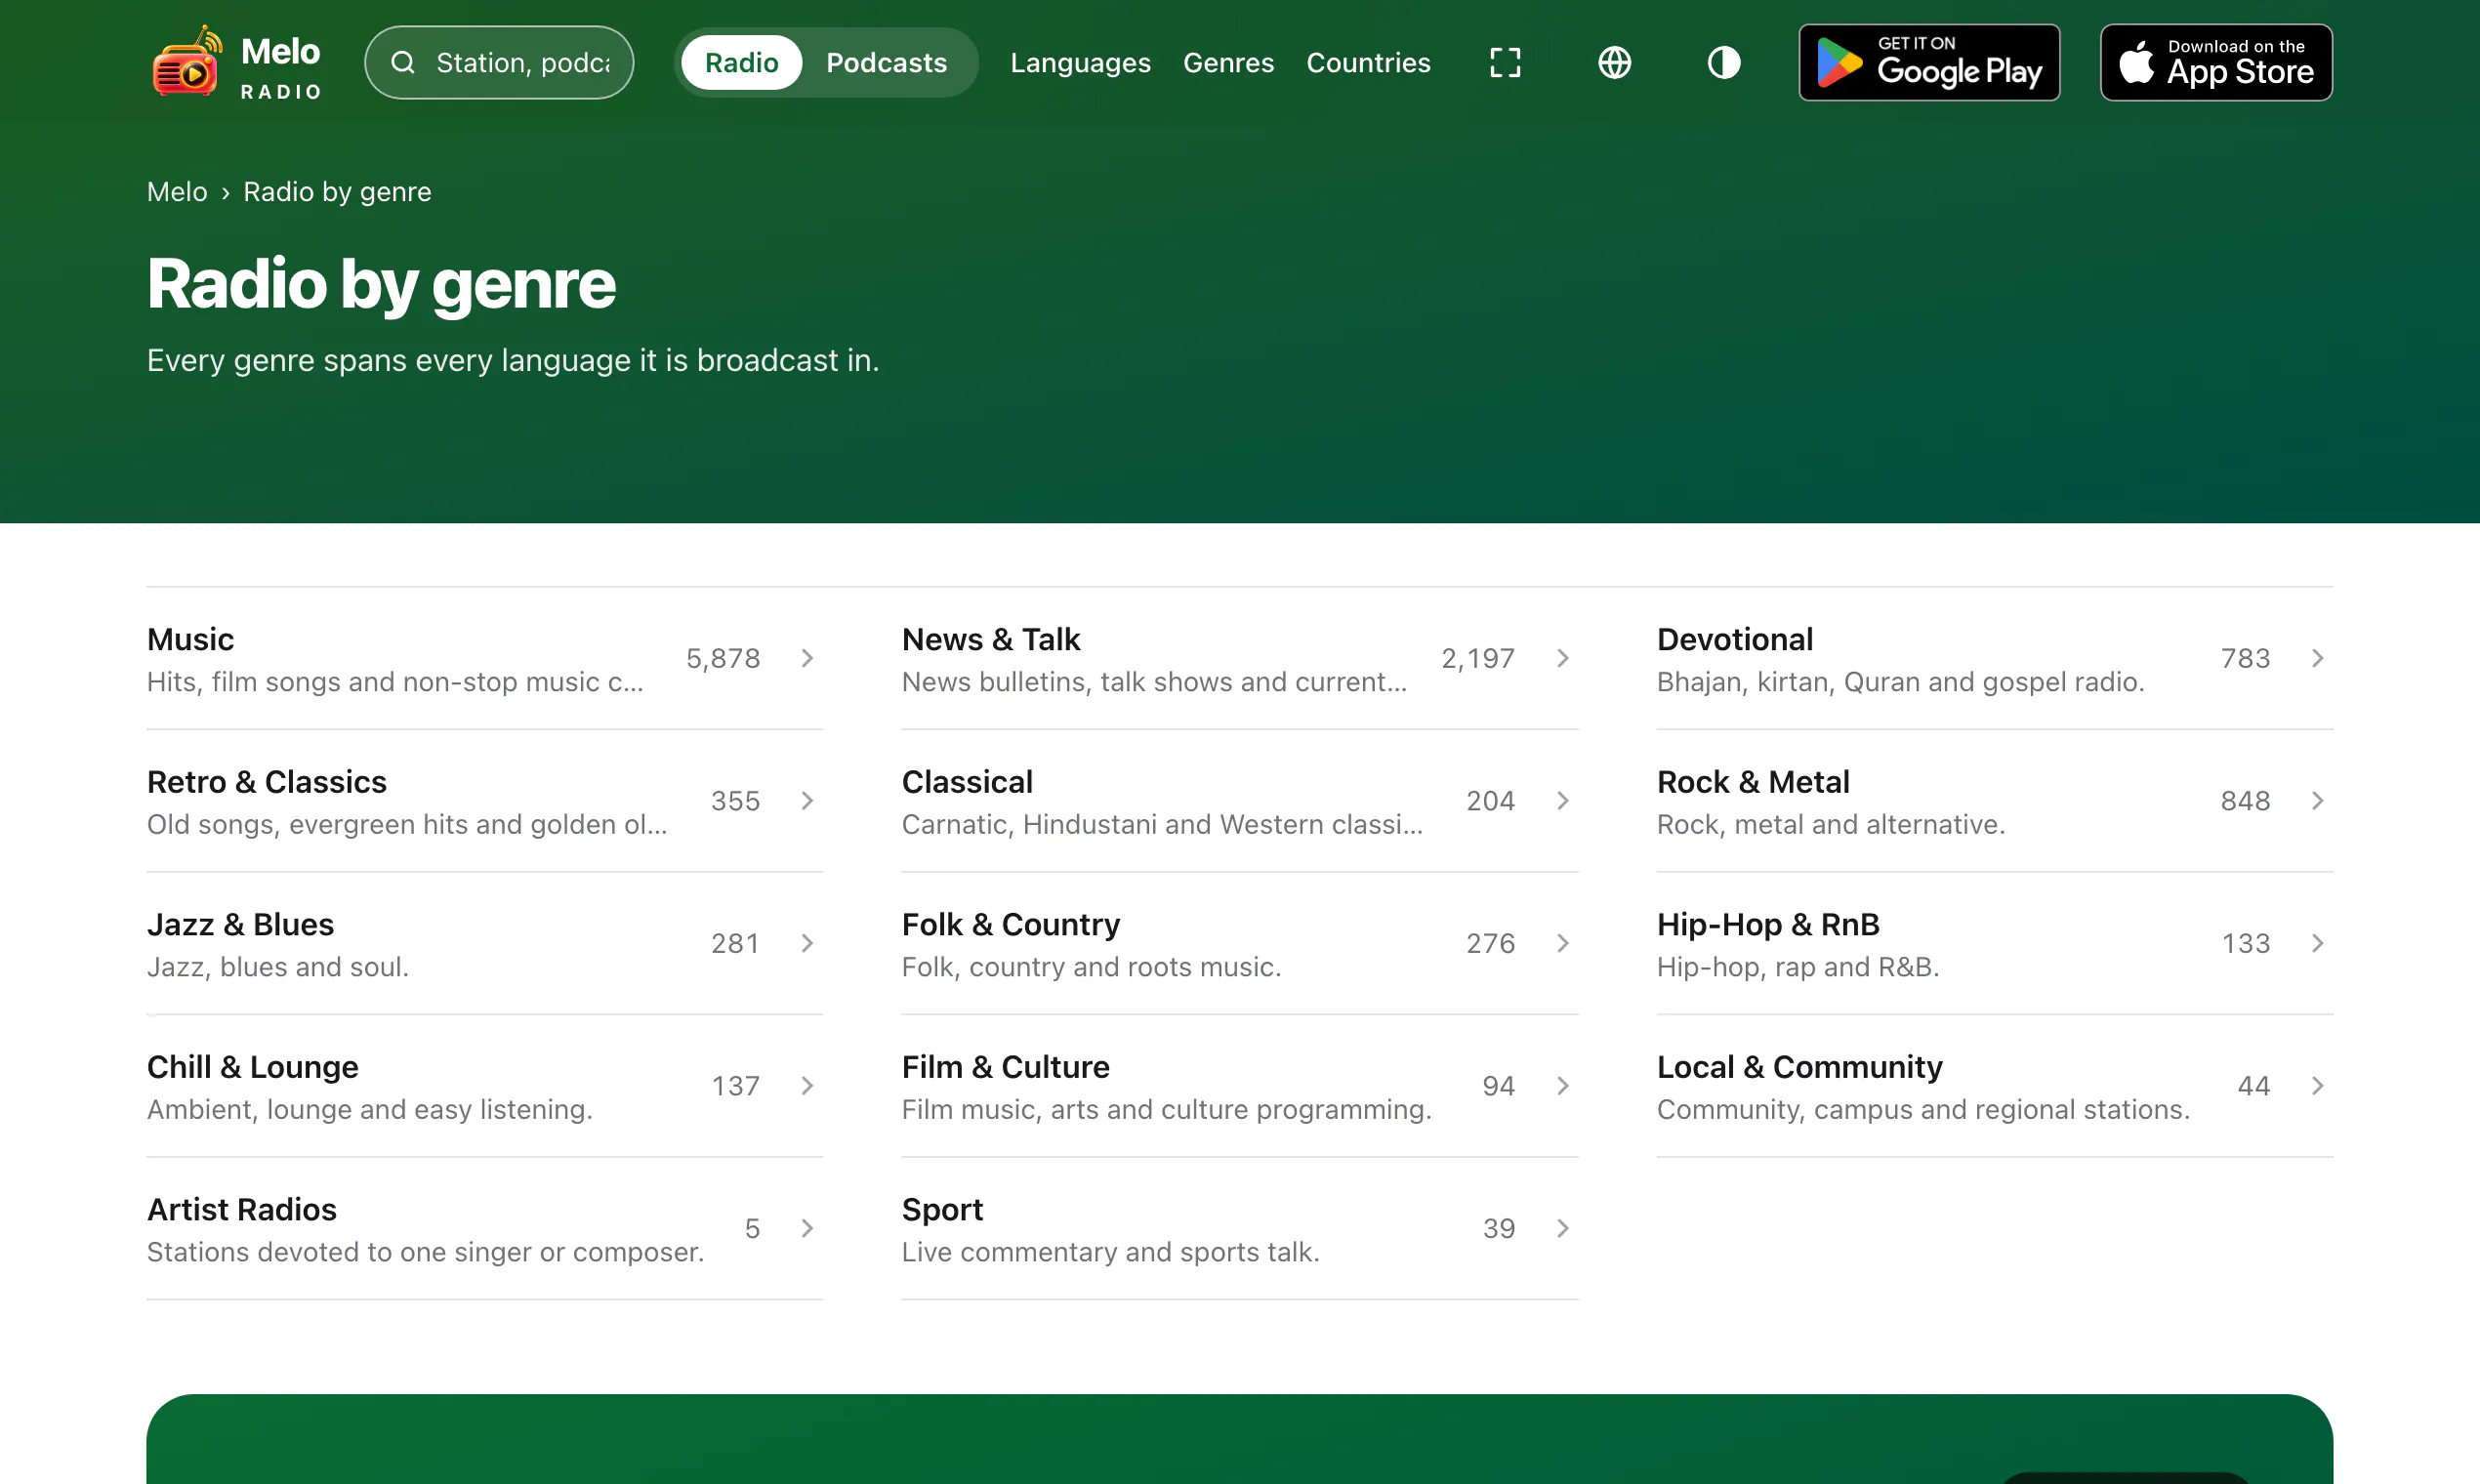Select the Sport genre title
Image resolution: width=2480 pixels, height=1484 pixels.
(942, 1210)
